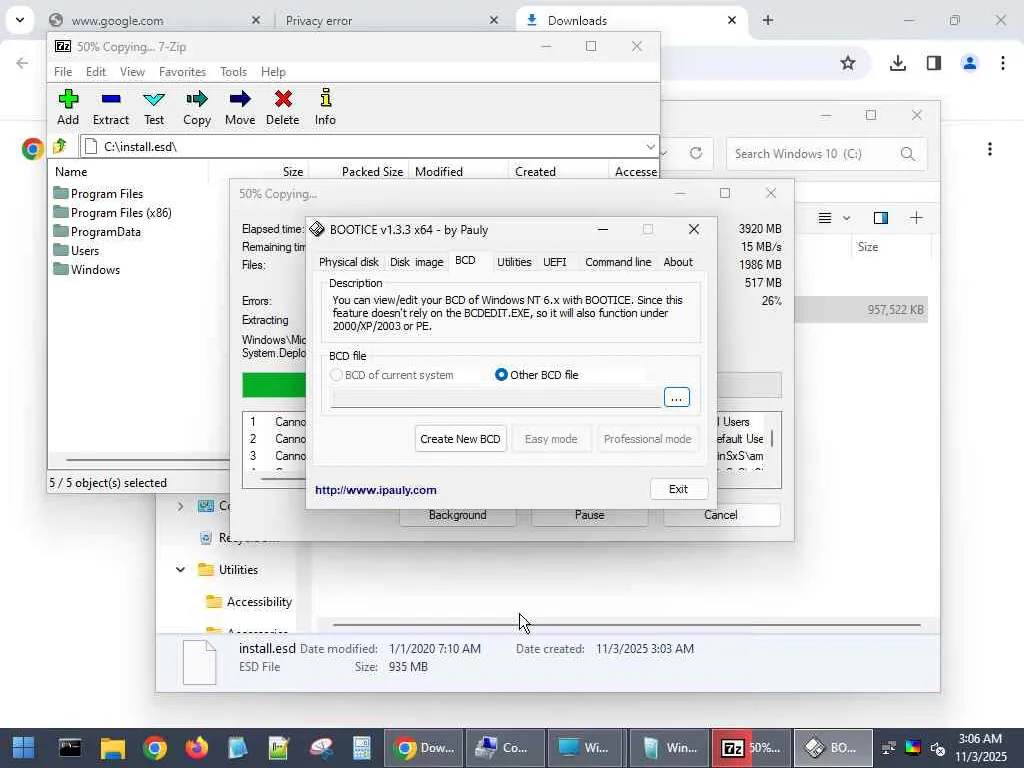
Task: Toggle Chrome side panel icon
Action: 934,63
